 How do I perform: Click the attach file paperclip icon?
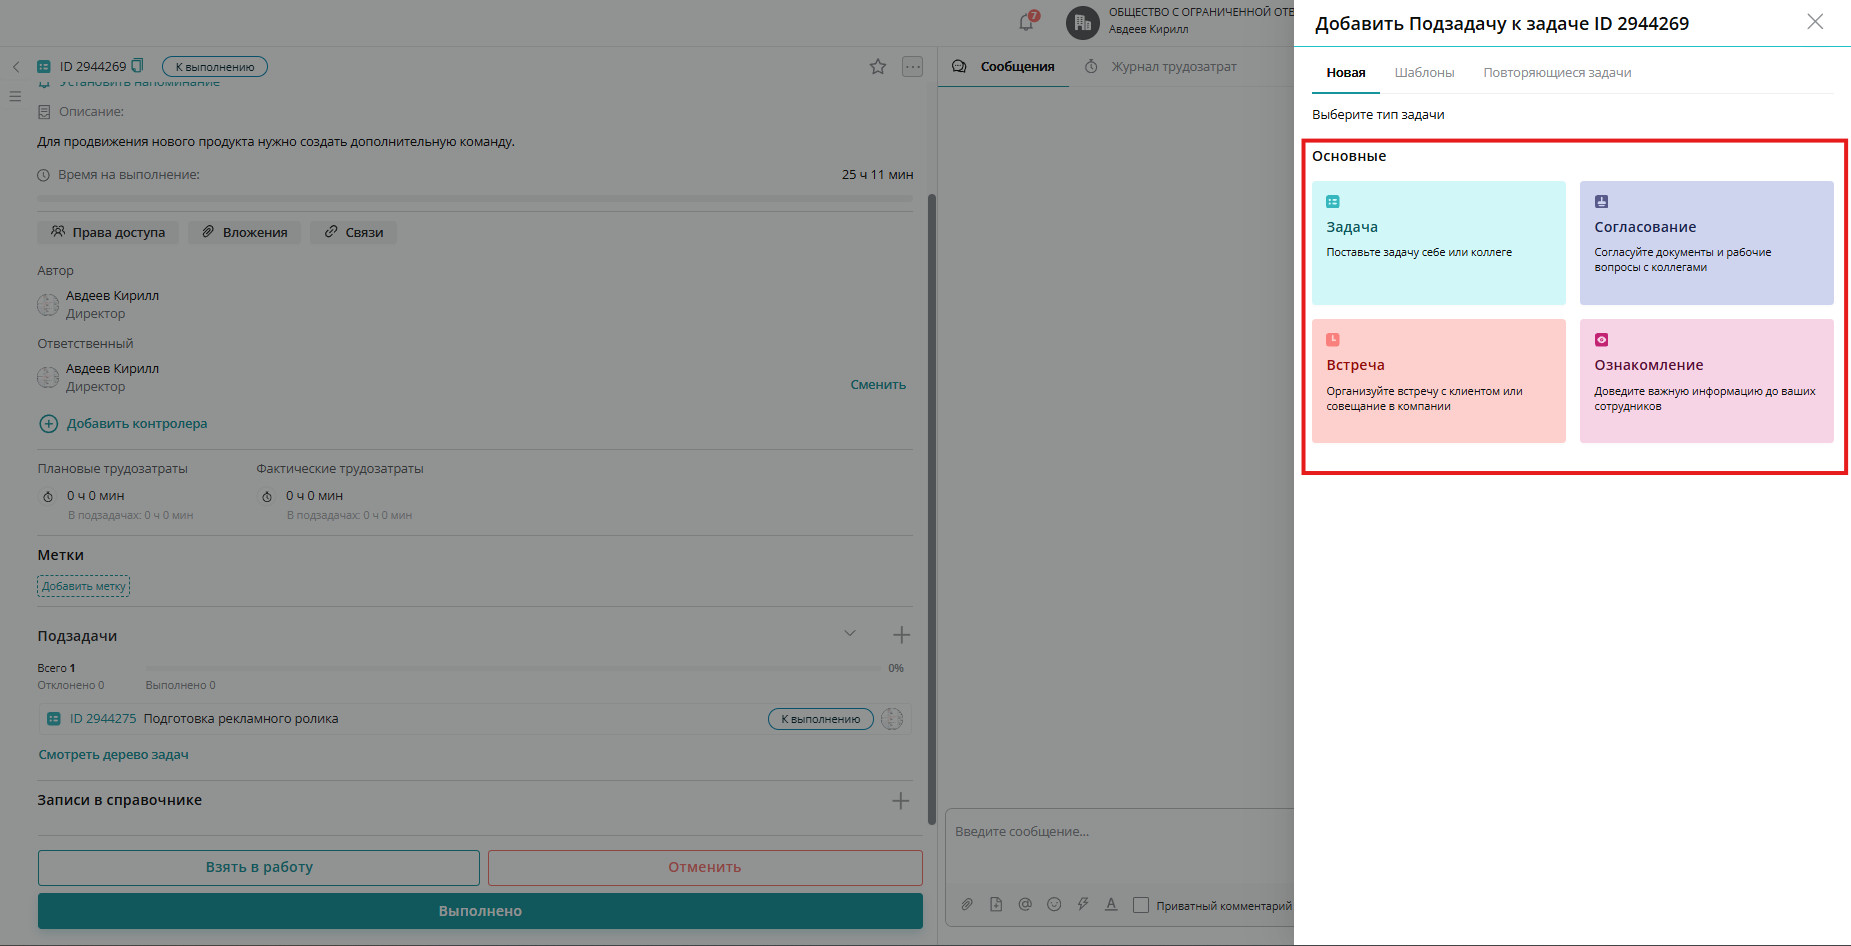pyautogui.click(x=967, y=904)
